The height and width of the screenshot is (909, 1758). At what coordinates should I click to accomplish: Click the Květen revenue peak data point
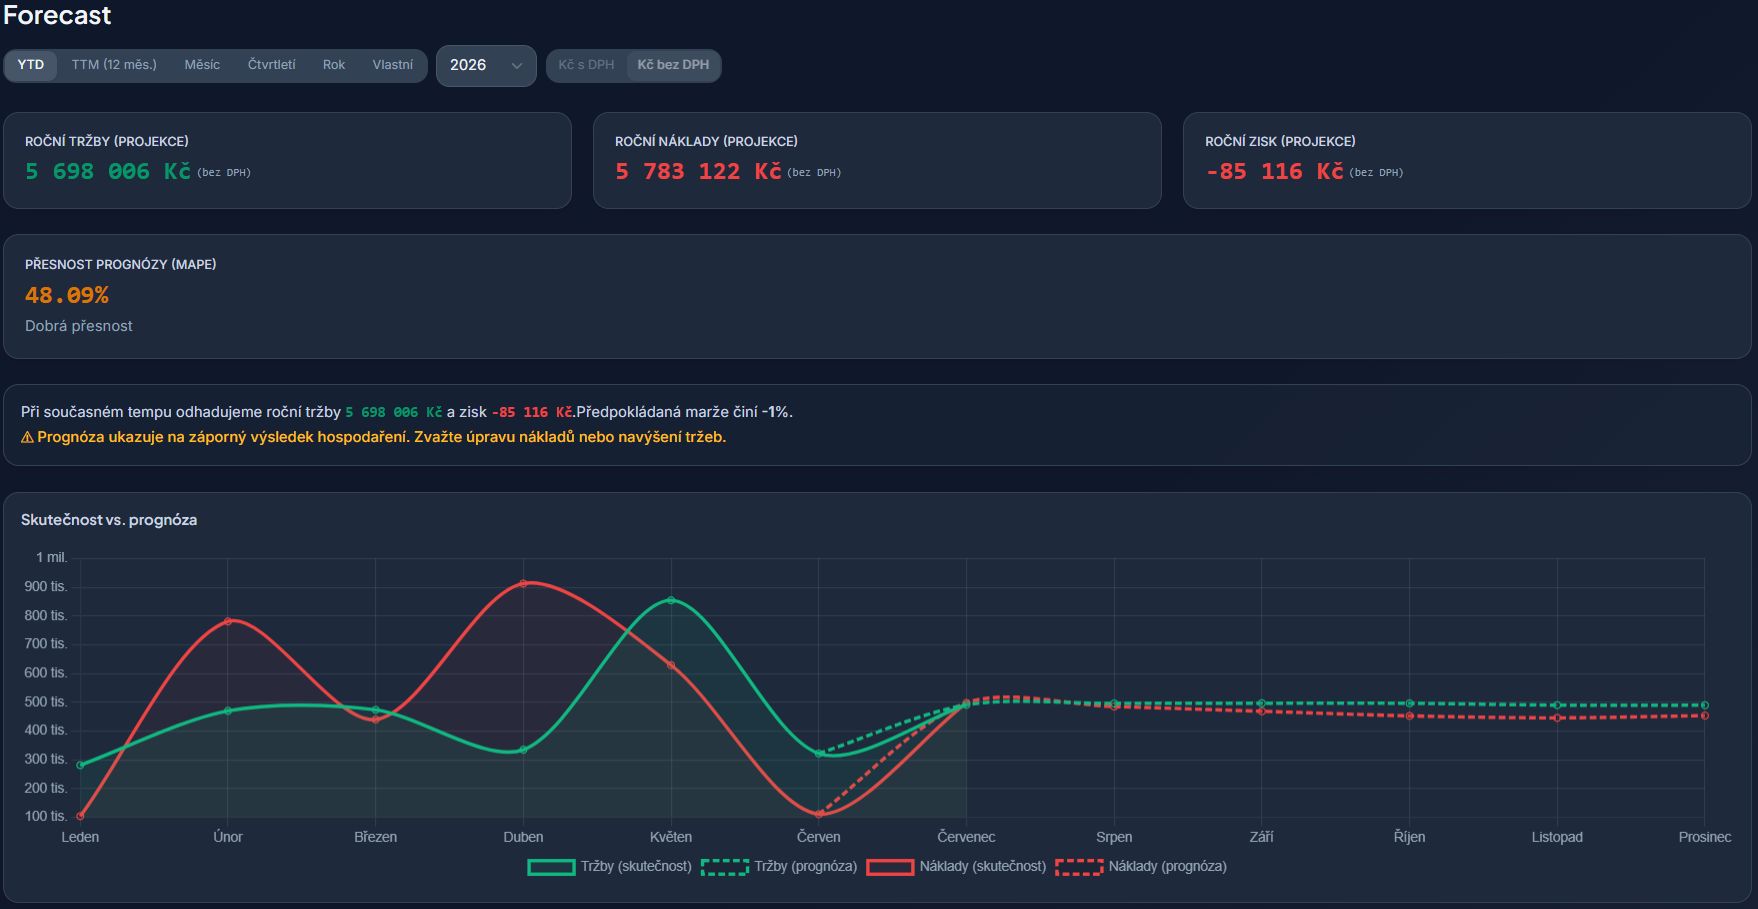point(671,600)
